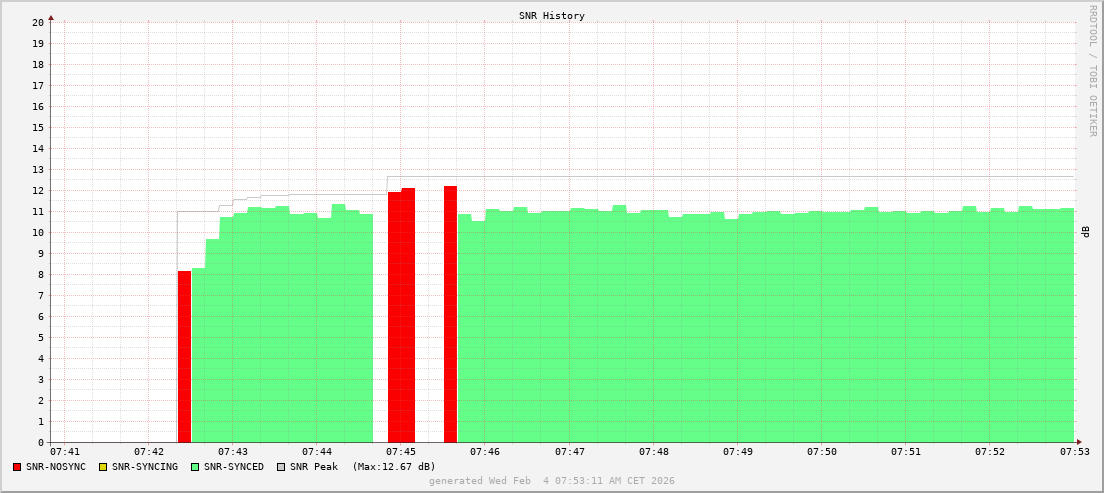Click the narrow red bar before 07:46
Screen dimensions: 1104x493
tap(450, 314)
